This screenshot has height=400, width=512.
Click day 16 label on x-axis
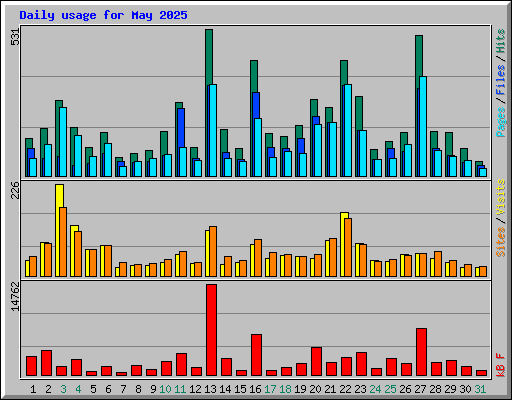coord(255,389)
